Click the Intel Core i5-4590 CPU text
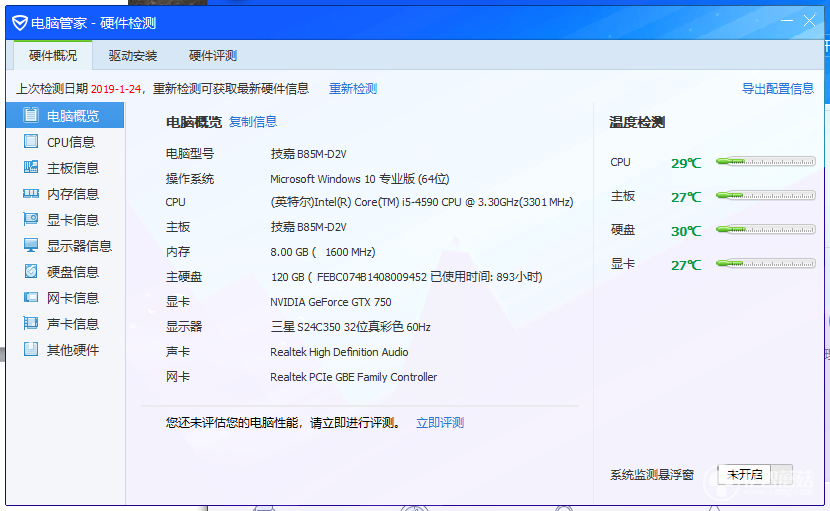 click(422, 202)
